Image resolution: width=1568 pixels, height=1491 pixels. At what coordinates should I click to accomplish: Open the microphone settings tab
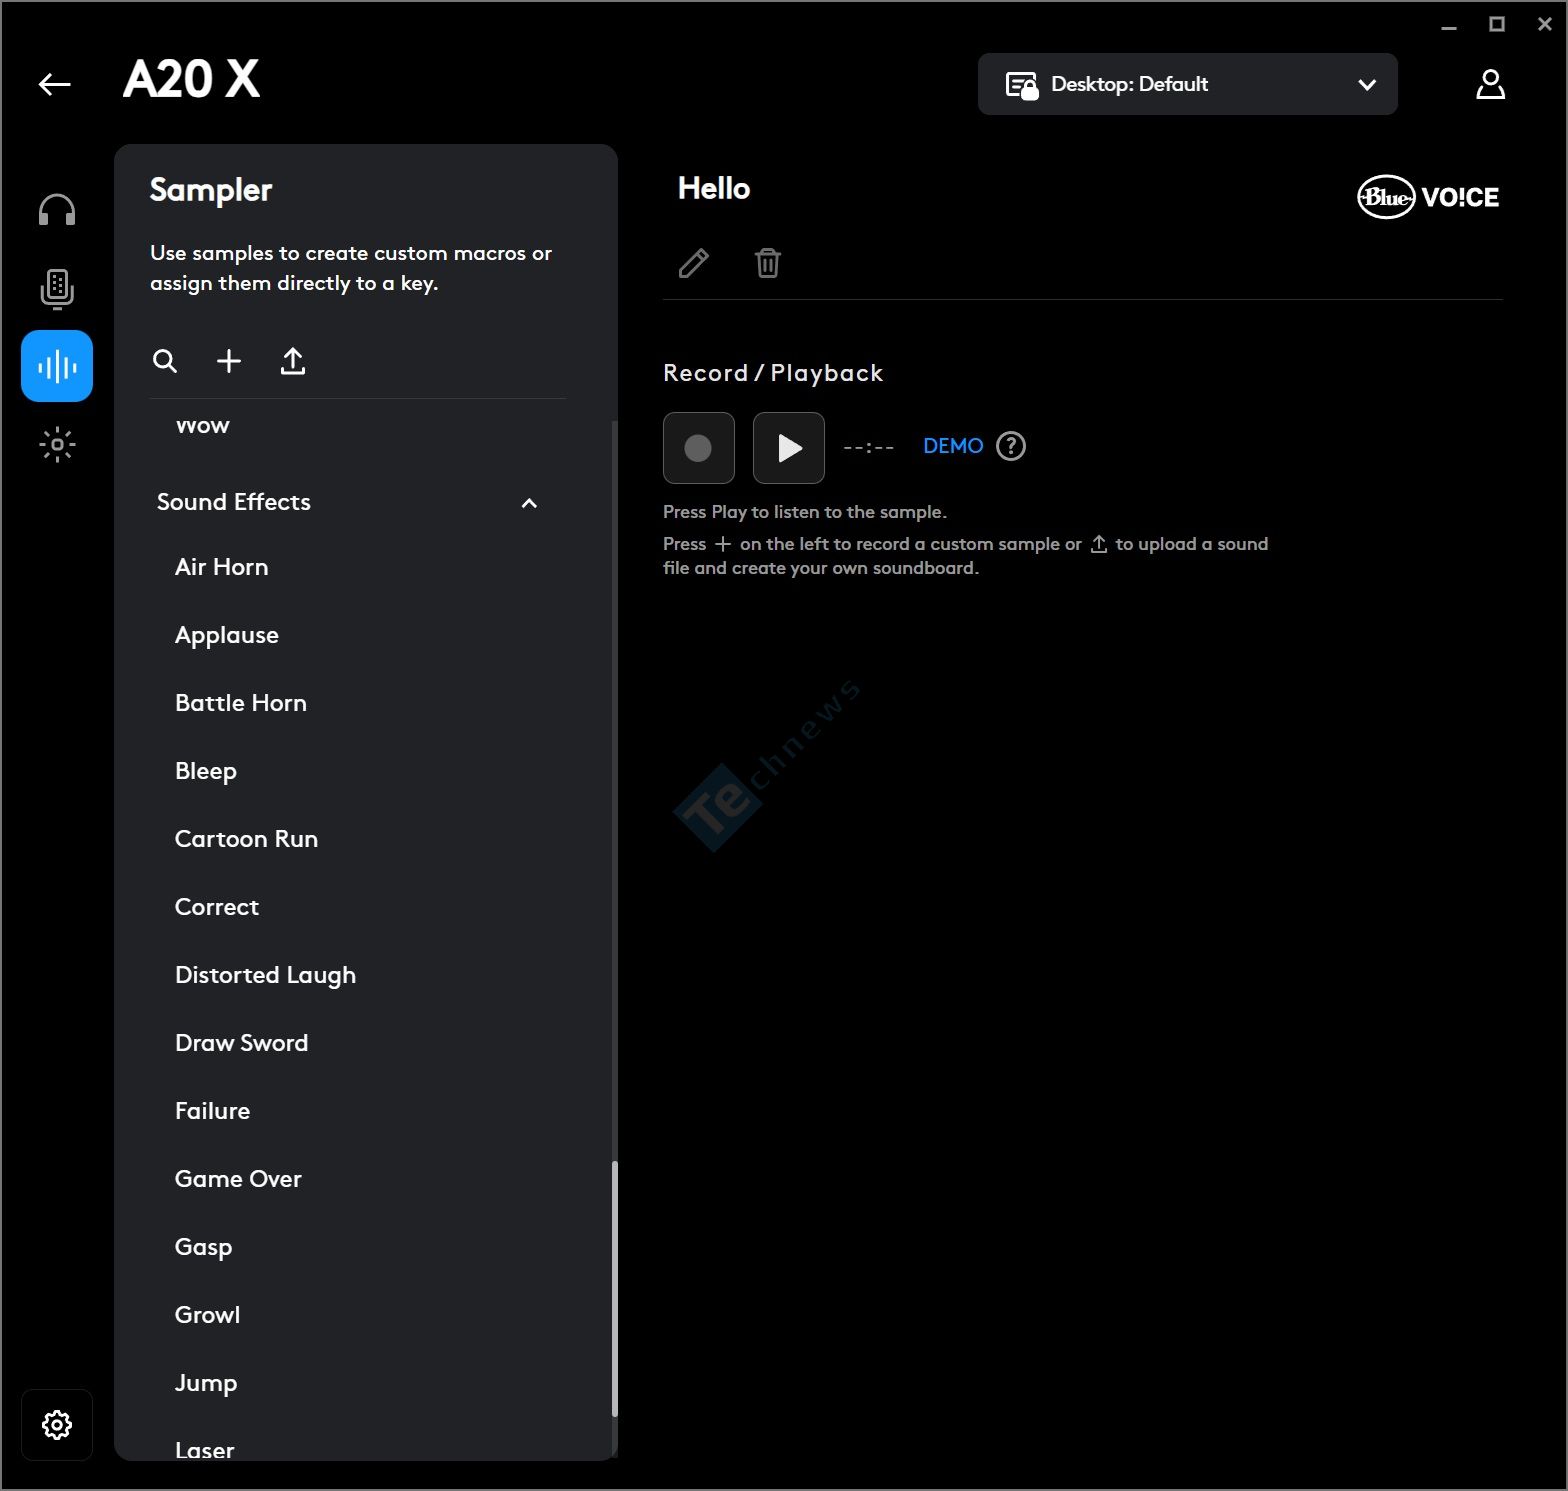[x=57, y=288]
